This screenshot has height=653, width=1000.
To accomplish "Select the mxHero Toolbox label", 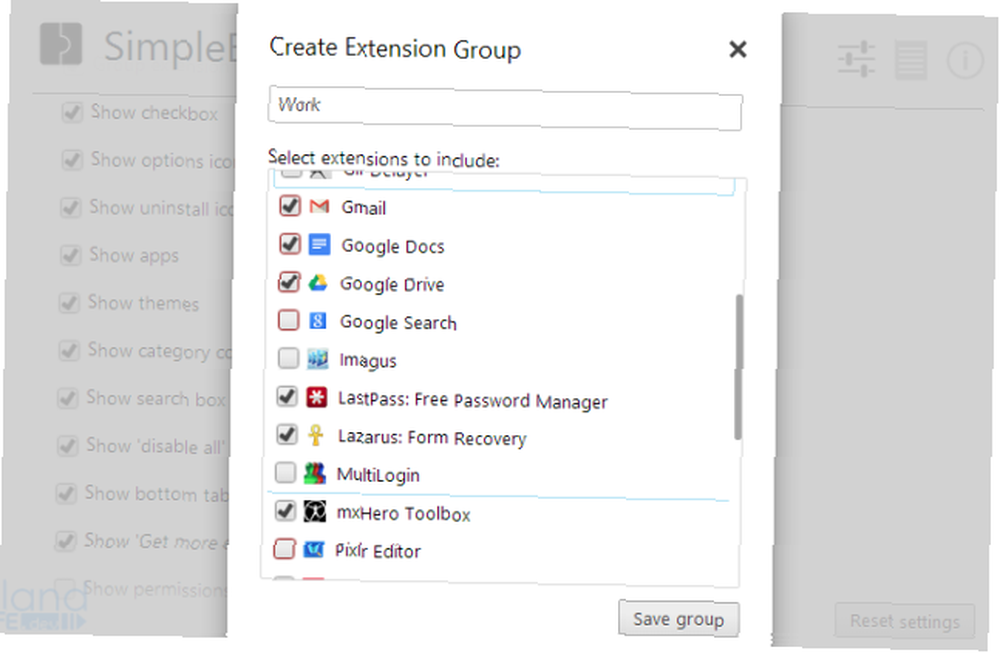I will pyautogui.click(x=403, y=513).
